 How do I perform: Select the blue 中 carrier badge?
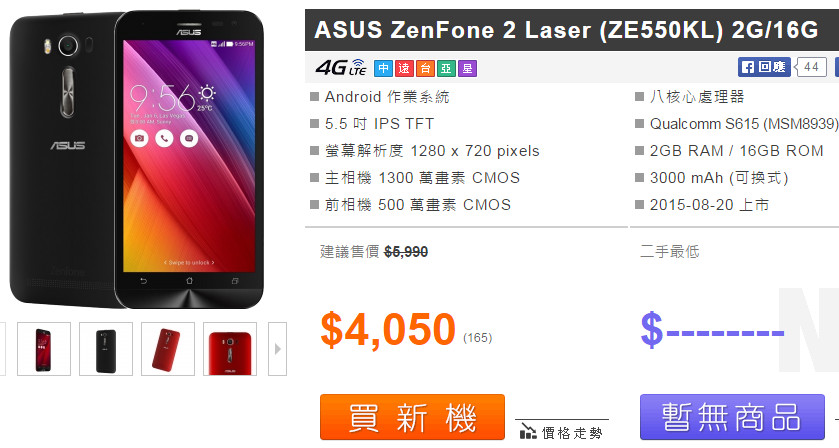pos(383,69)
